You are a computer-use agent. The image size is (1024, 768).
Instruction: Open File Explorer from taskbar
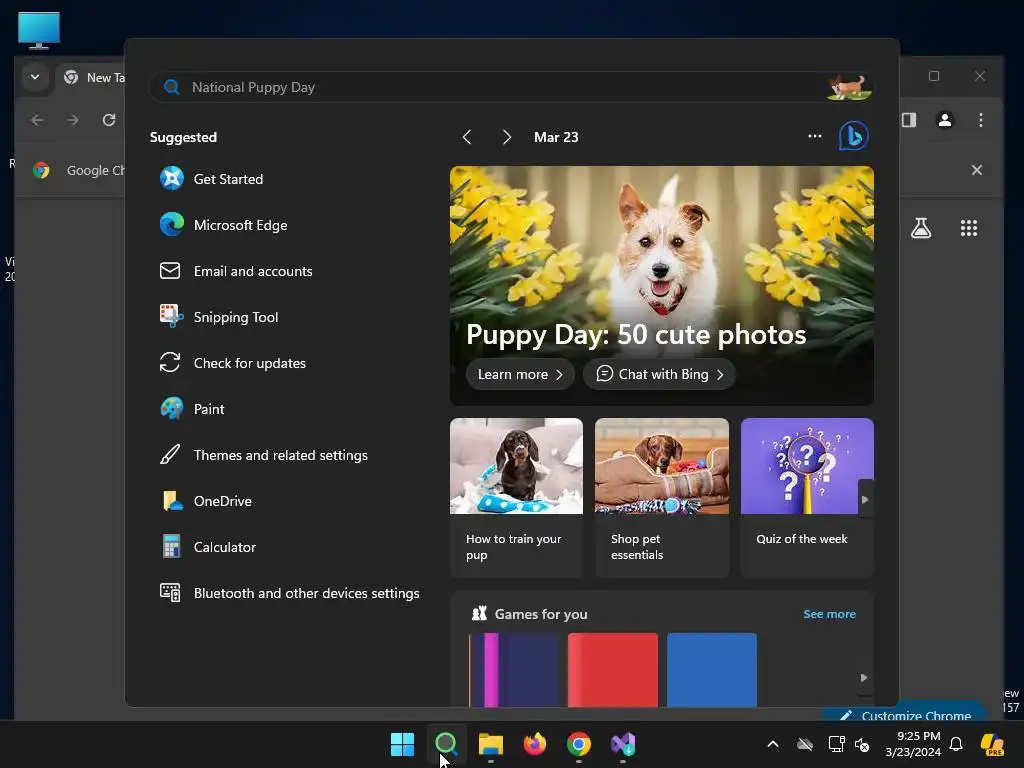[490, 744]
